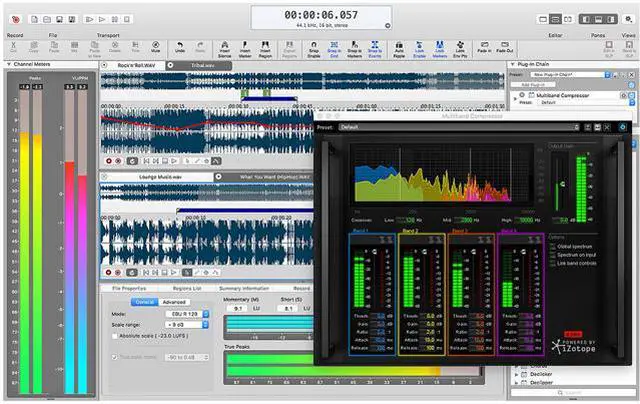Click the search field below the plug-in list
This screenshot has height=404, width=640.
point(571,393)
